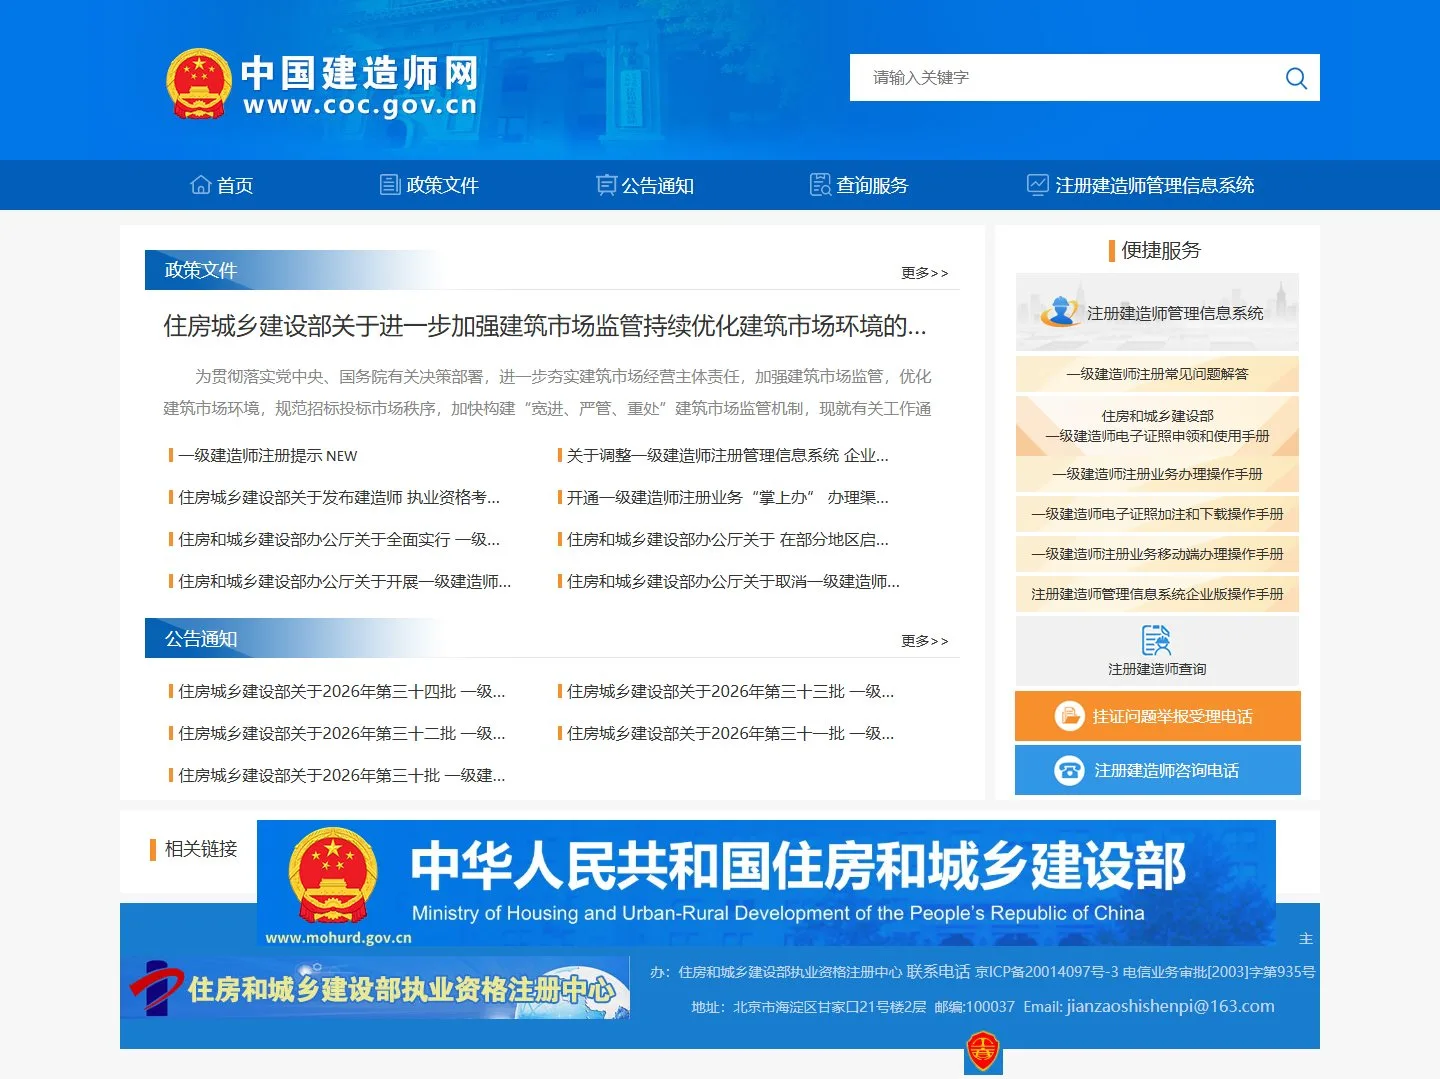Image resolution: width=1440 pixels, height=1079 pixels.
Task: Click the national emblem logo in header
Action: tap(199, 84)
